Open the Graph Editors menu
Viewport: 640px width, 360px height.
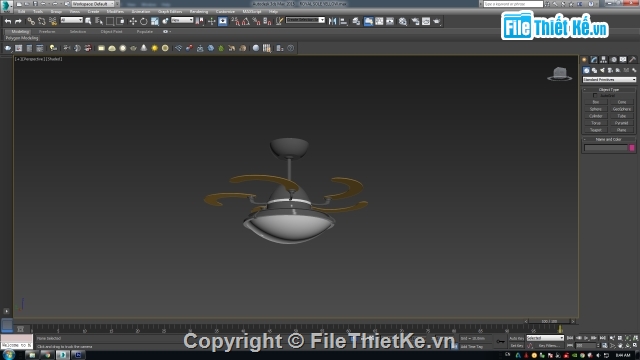pos(170,11)
